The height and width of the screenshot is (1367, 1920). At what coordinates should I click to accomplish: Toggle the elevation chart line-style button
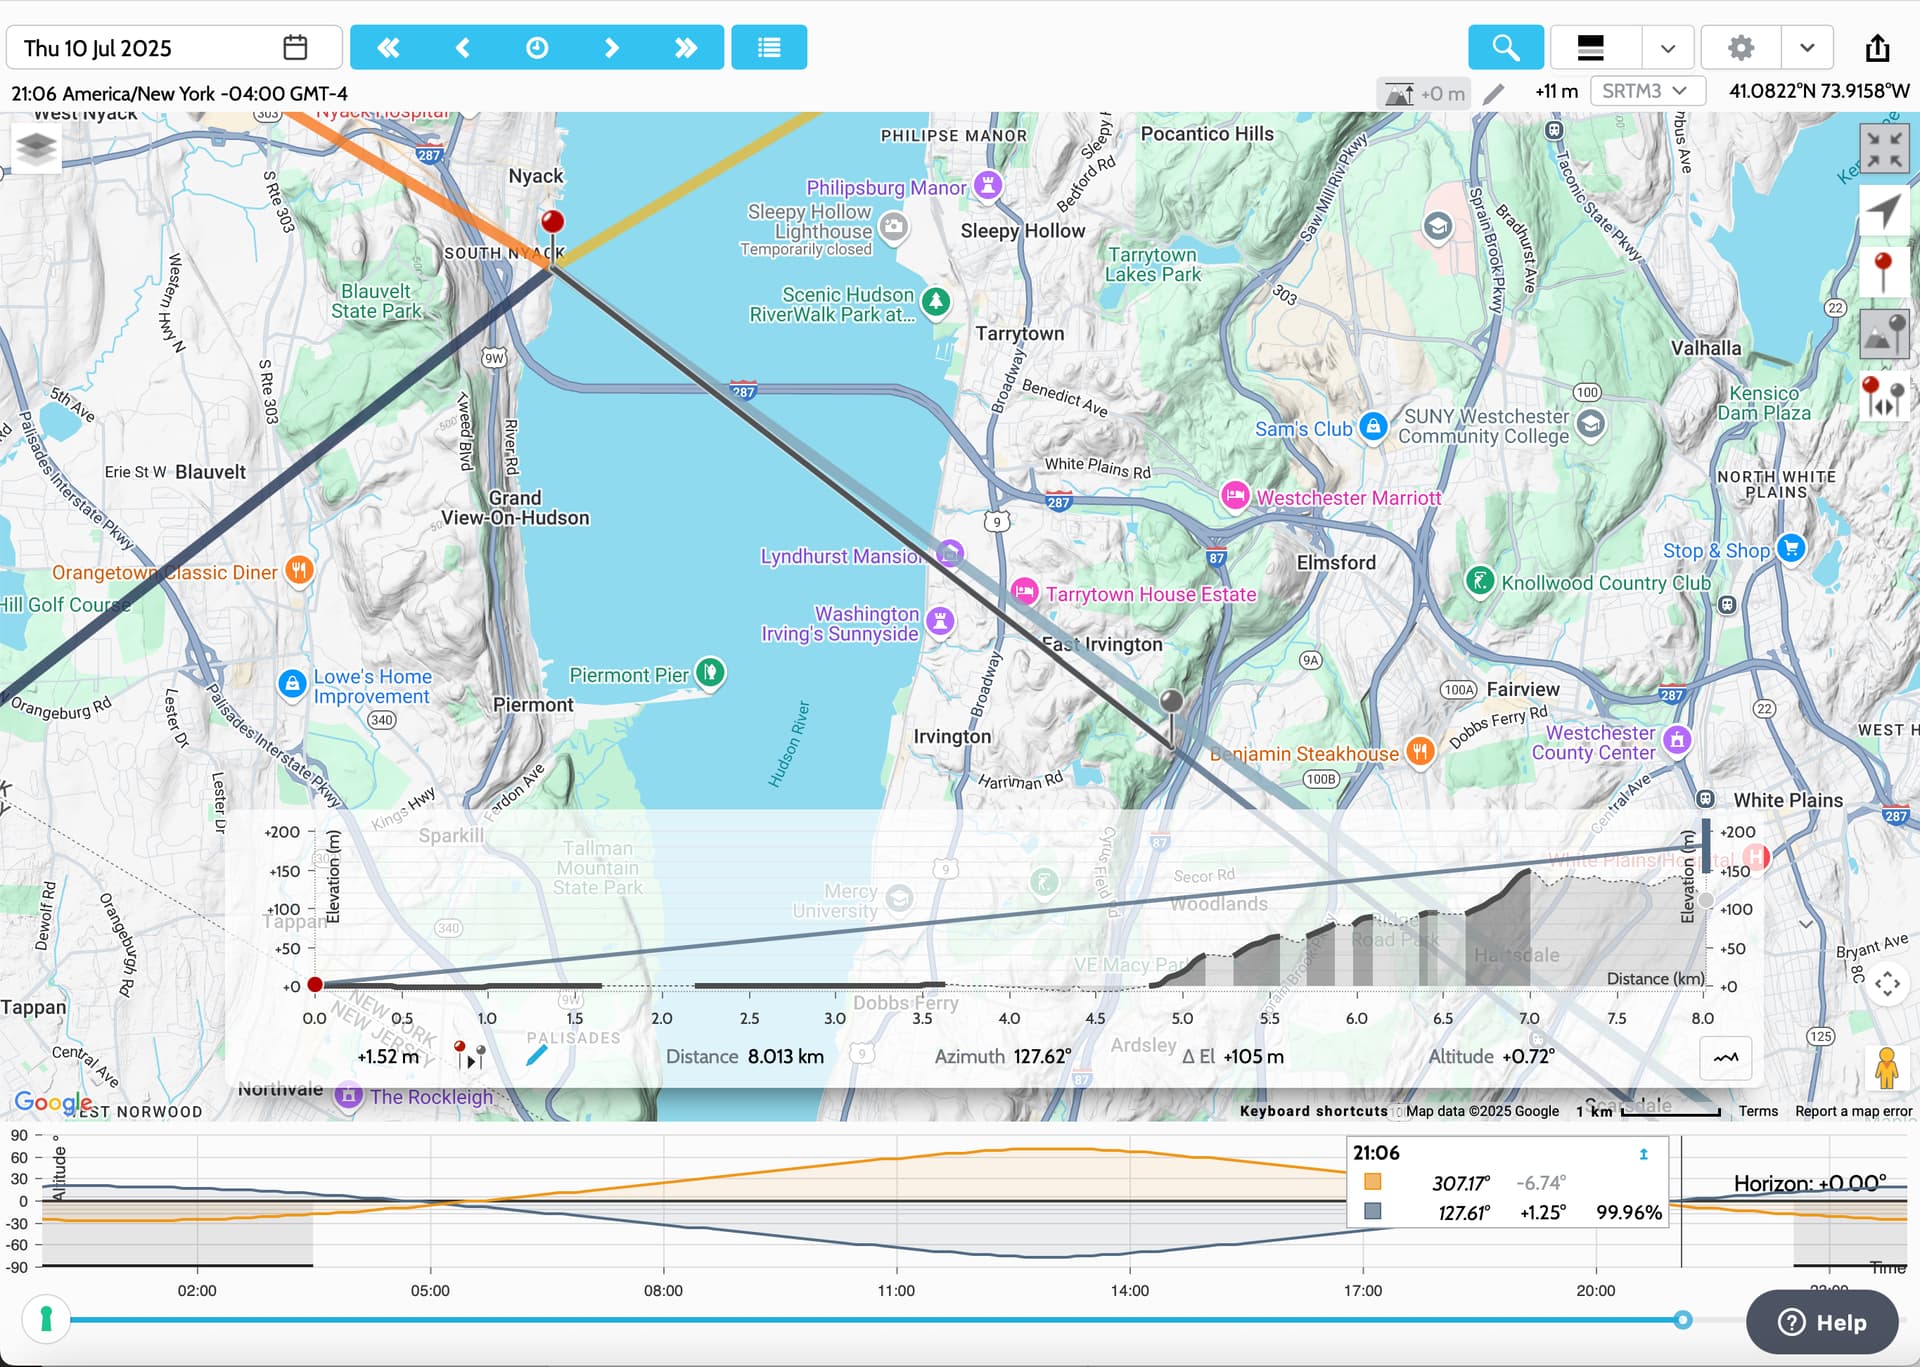(1726, 1057)
